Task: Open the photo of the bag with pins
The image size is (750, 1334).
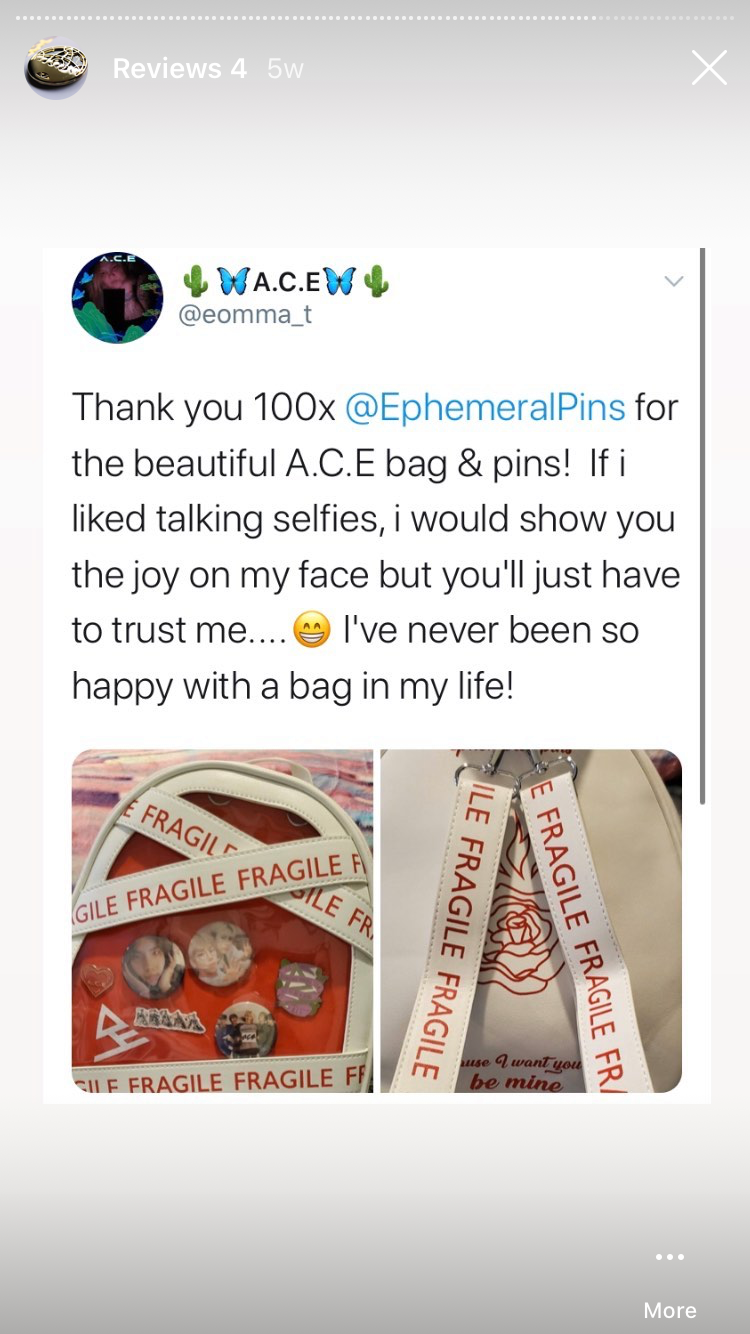Action: (x=222, y=920)
